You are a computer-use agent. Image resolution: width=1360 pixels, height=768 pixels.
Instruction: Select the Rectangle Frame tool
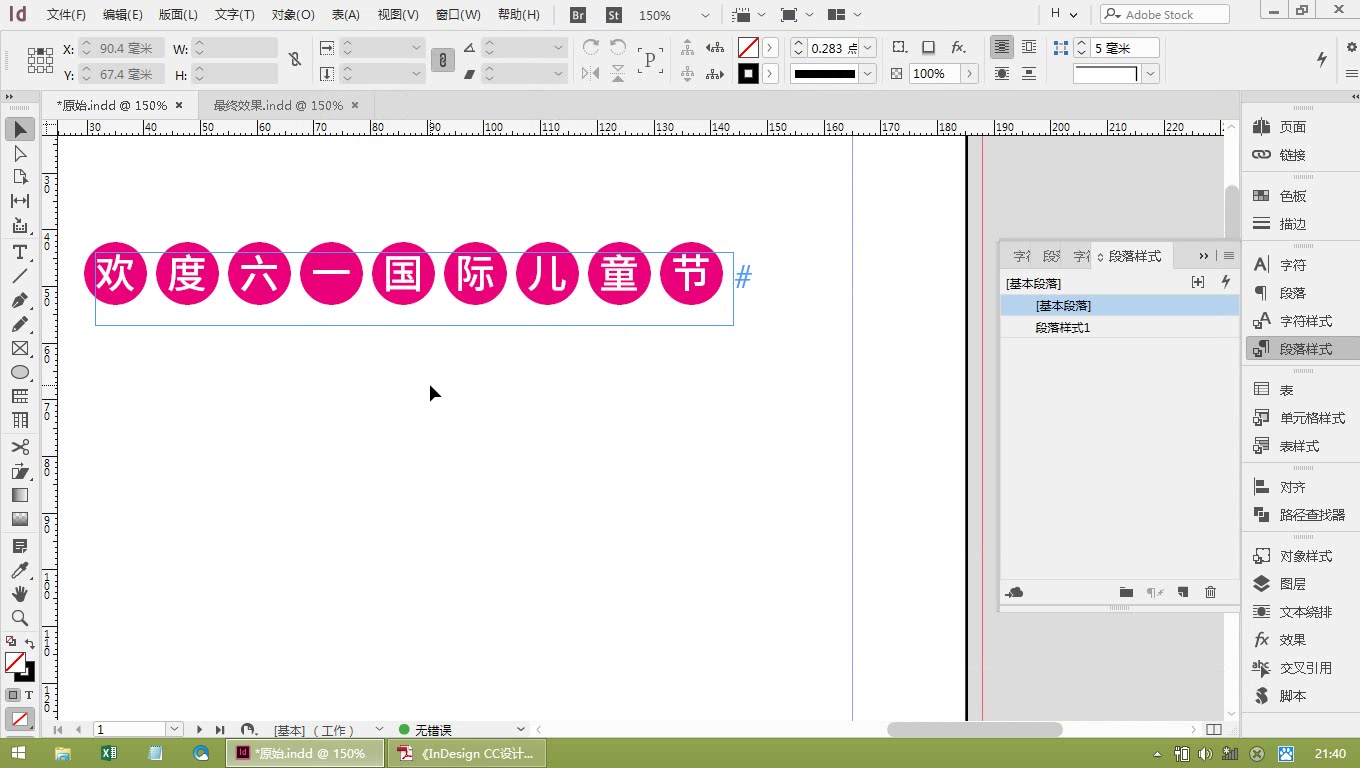20,348
